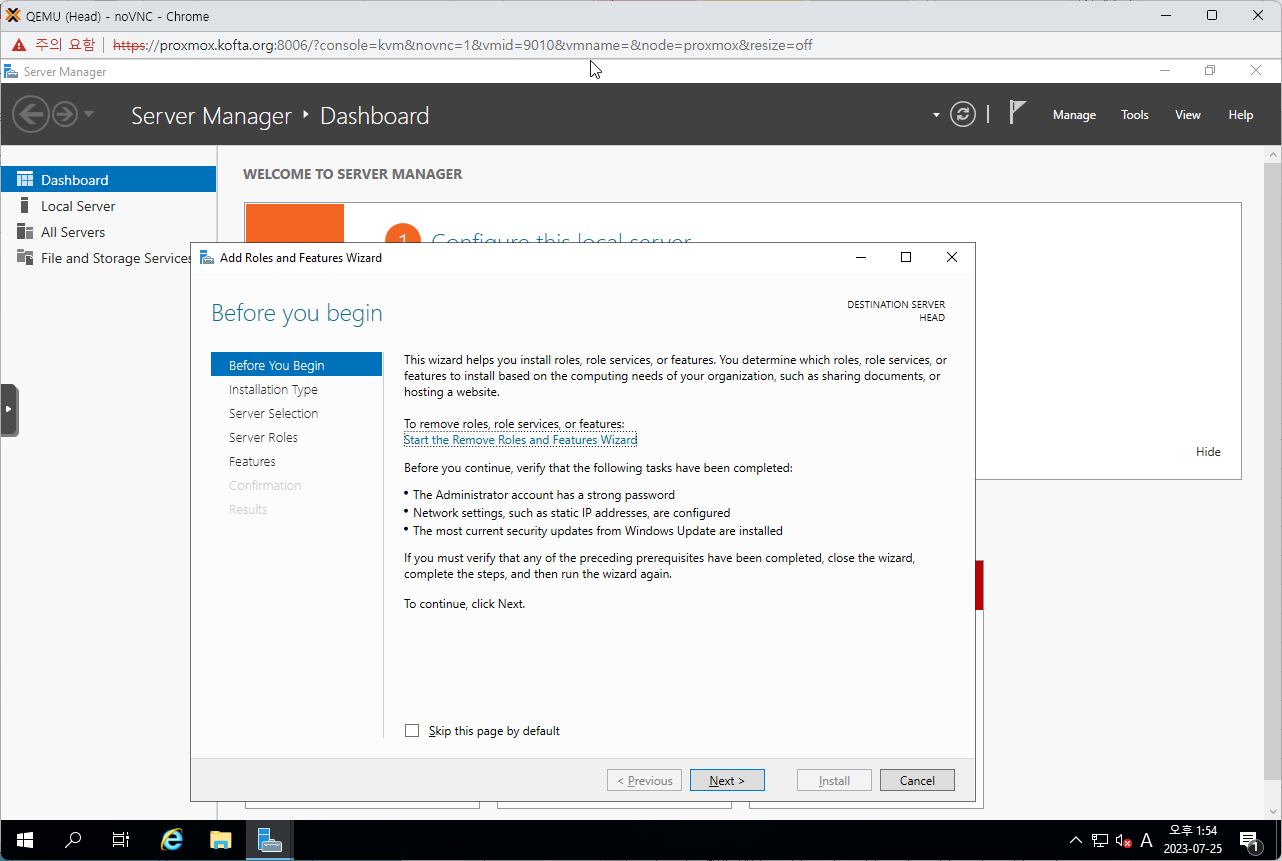Click the Chrome address bar URL
The height and width of the screenshot is (861, 1282).
click(460, 45)
